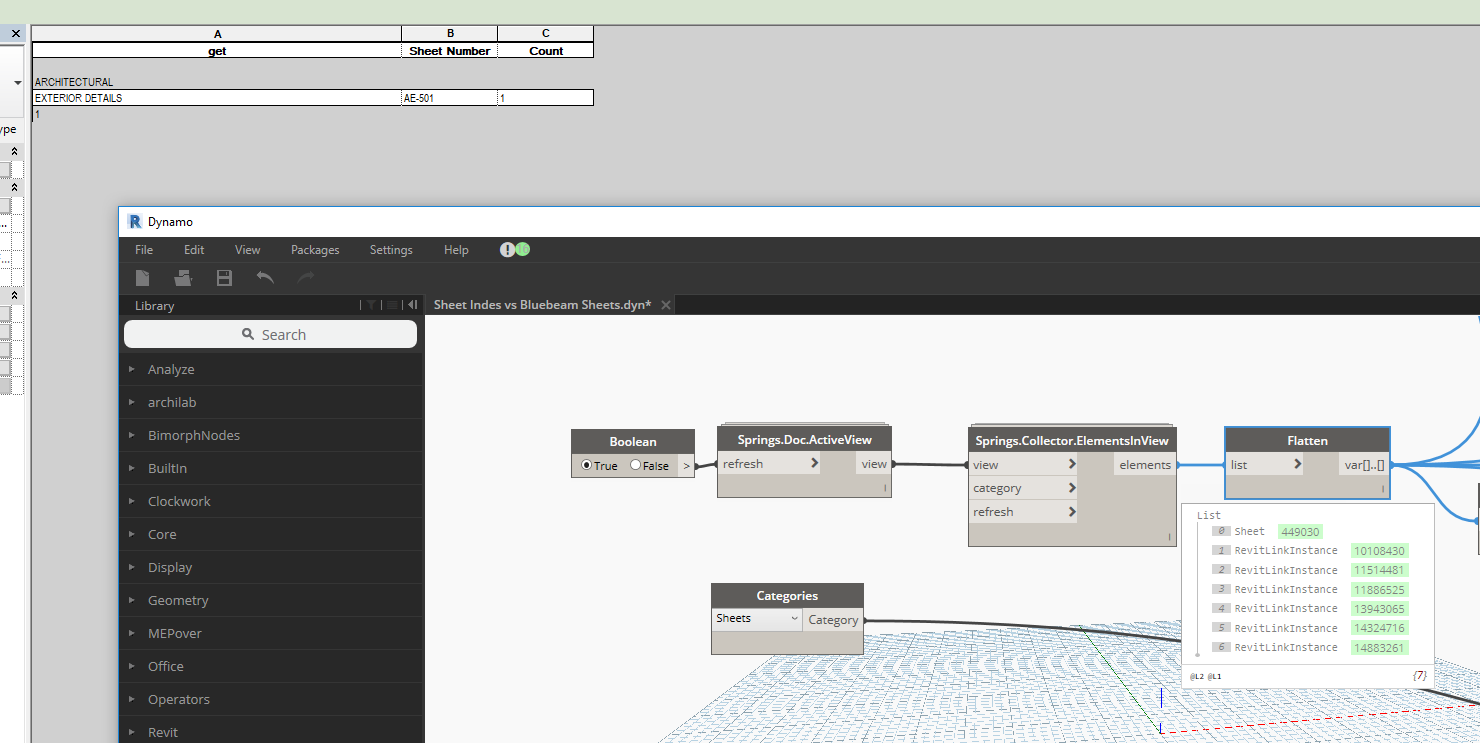Open the white exclamation notification icon

[x=507, y=250]
